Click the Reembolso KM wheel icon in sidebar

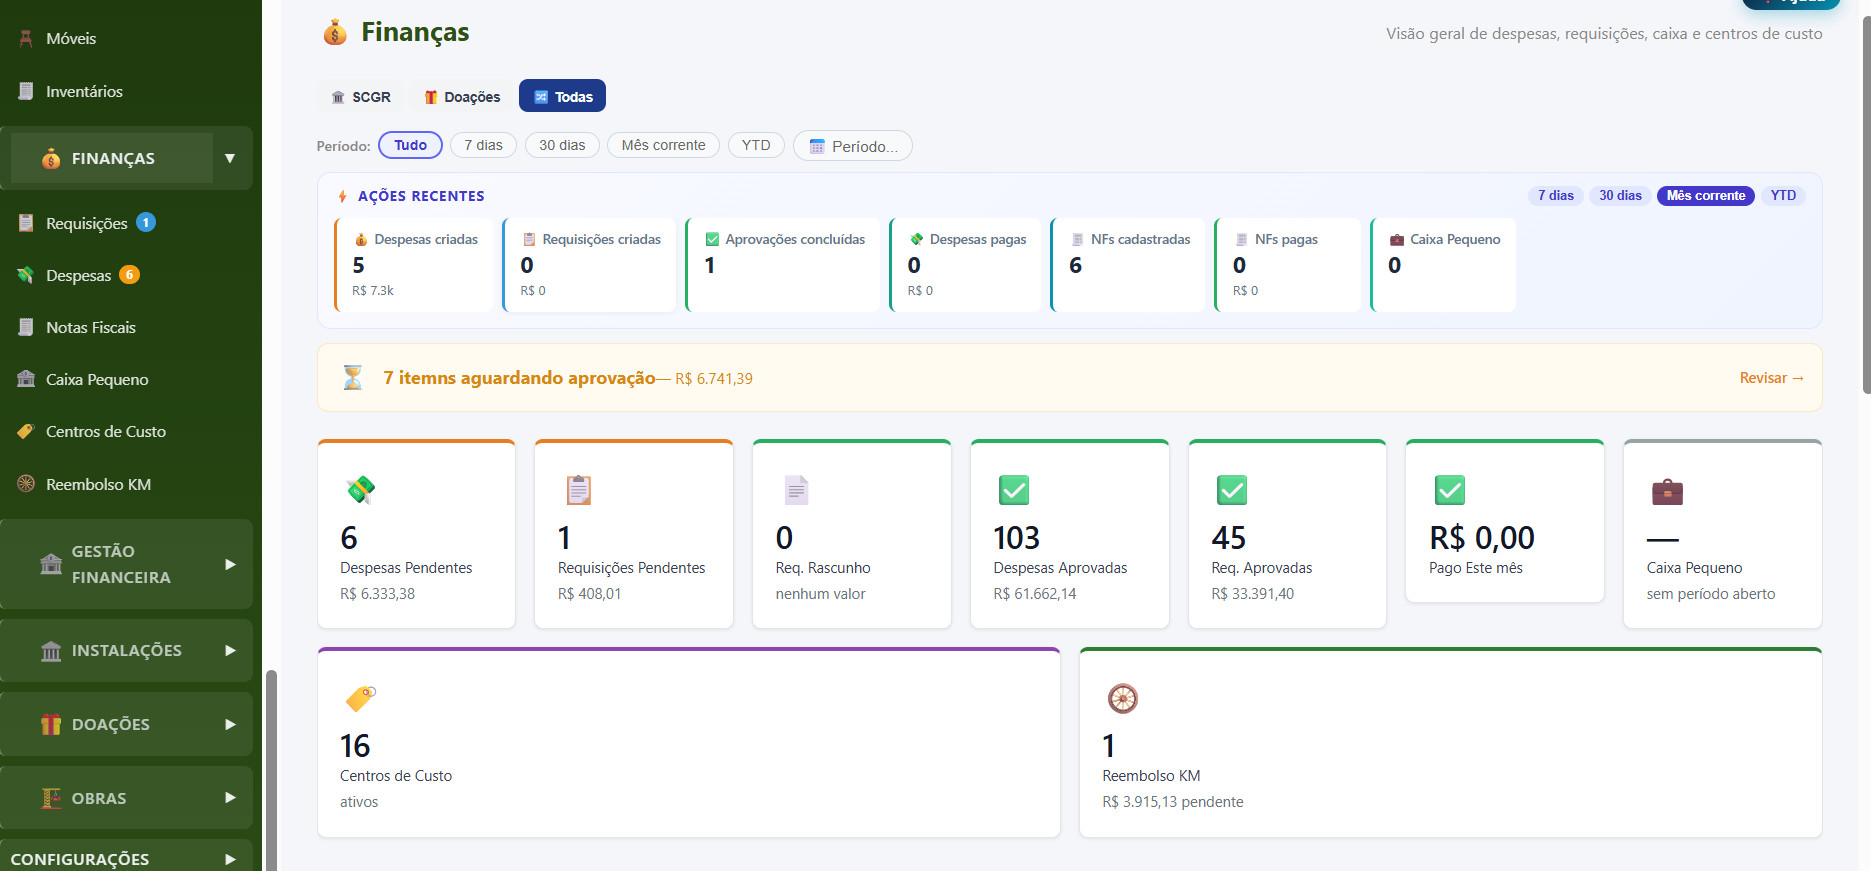(x=26, y=484)
